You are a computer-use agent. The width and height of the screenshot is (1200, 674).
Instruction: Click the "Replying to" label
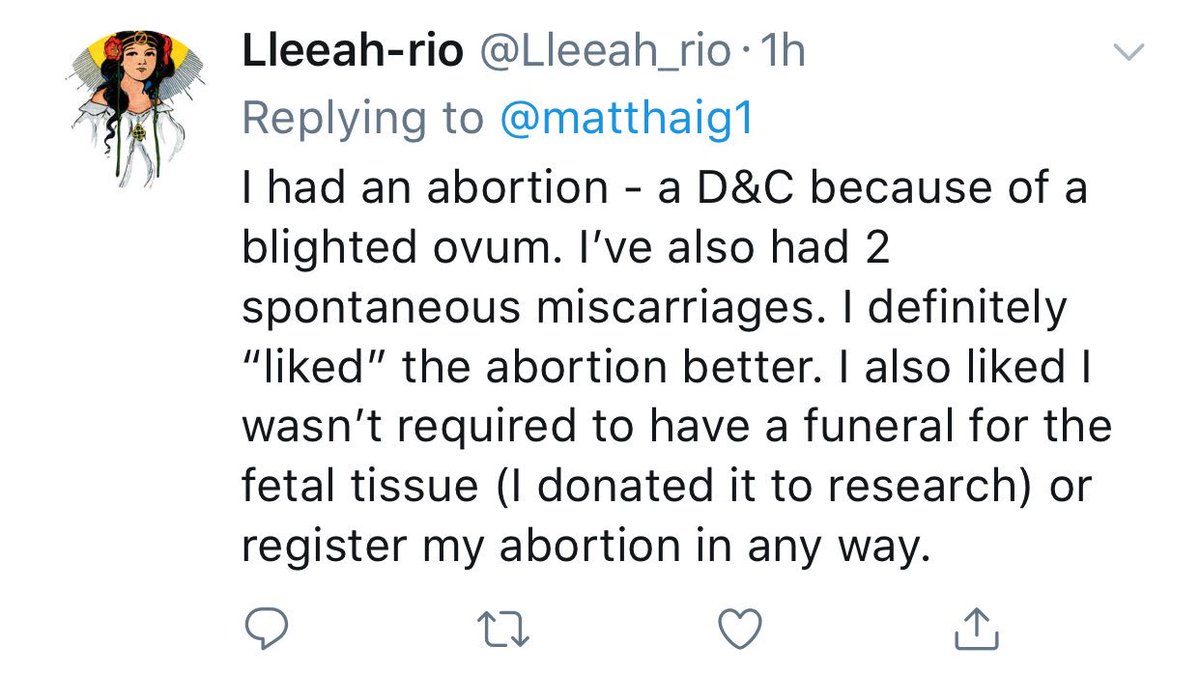362,119
